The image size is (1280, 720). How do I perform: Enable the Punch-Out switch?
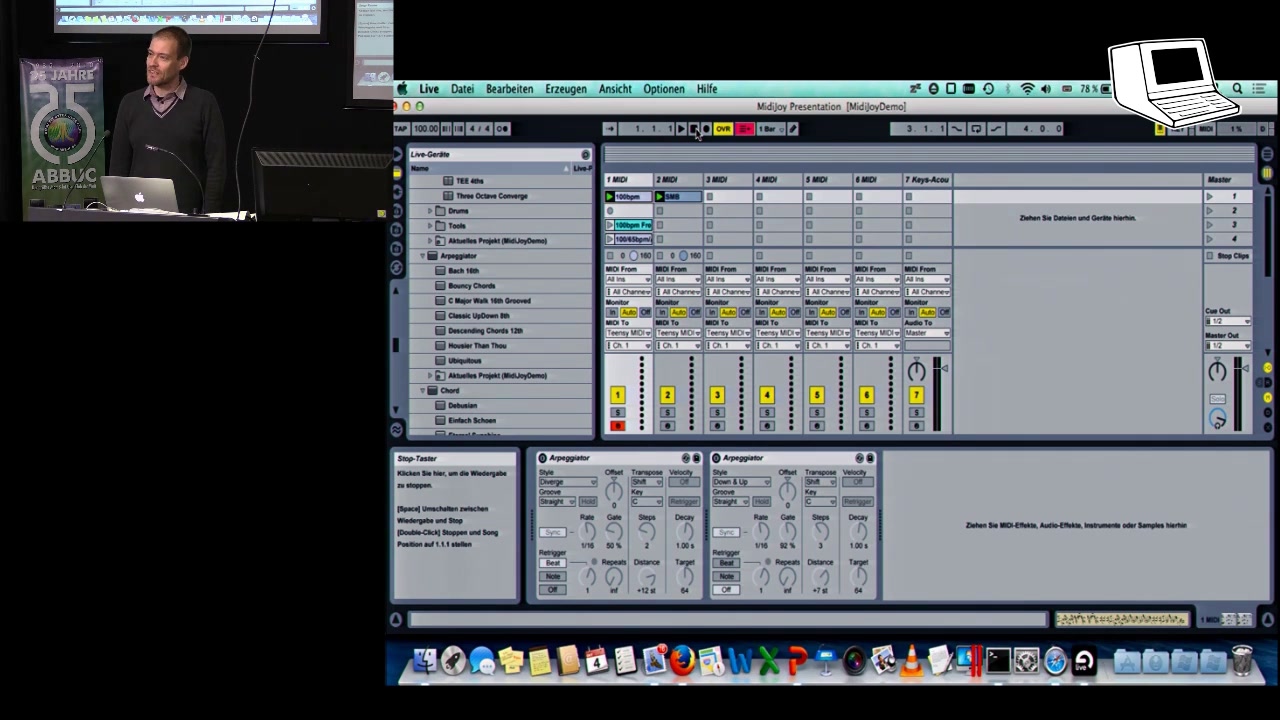coord(996,129)
